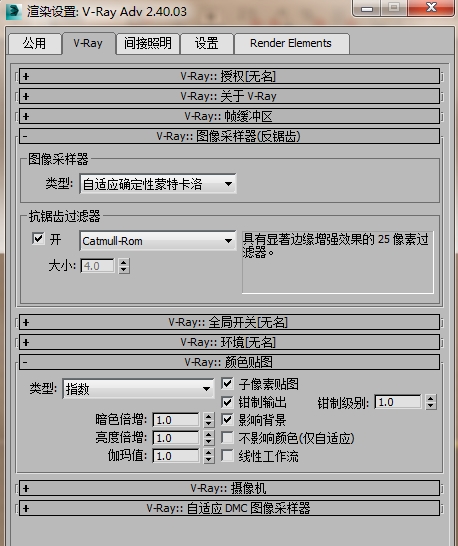Open the image sampler 类型 dropdown
Image resolution: width=458 pixels, height=546 pixels.
158,184
